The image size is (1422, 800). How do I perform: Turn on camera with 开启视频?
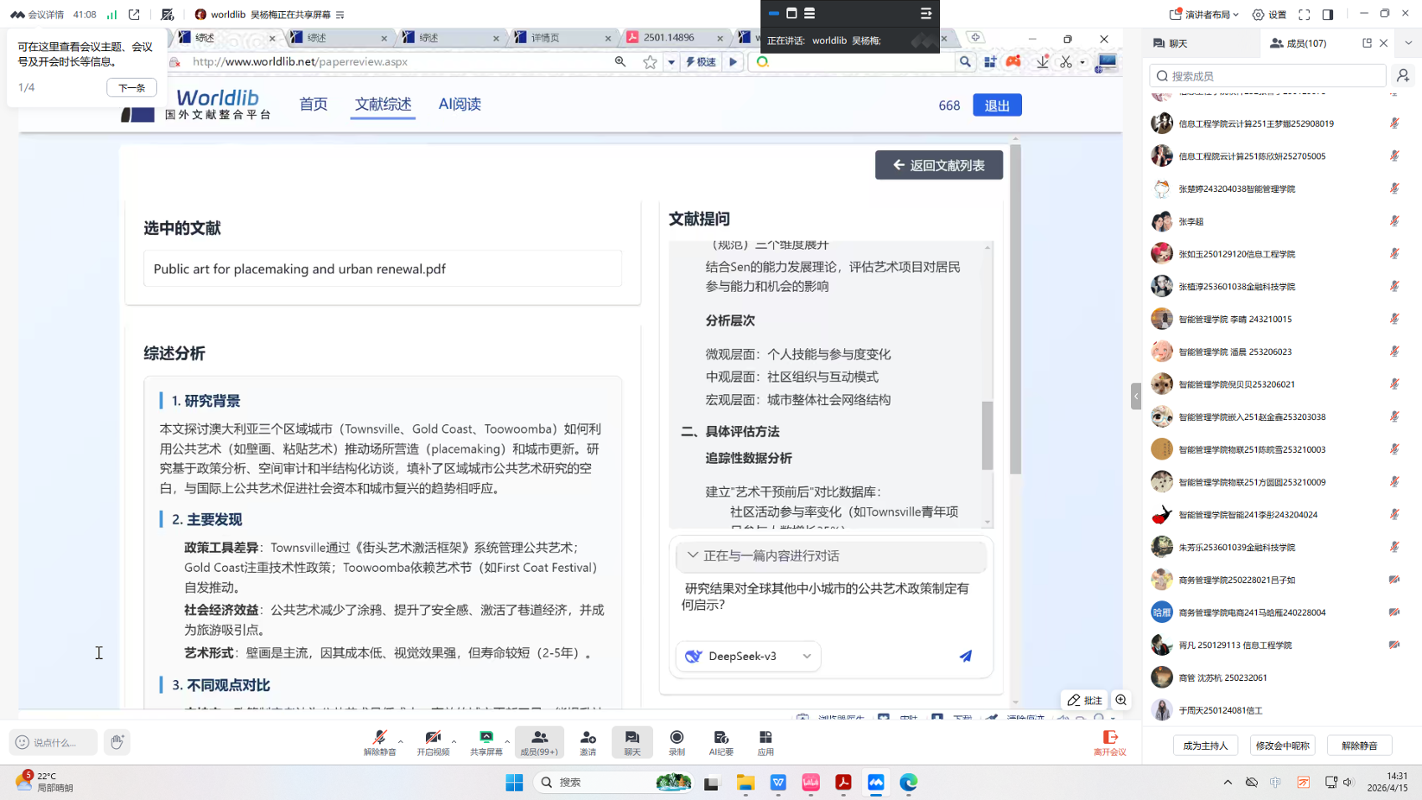pyautogui.click(x=433, y=741)
